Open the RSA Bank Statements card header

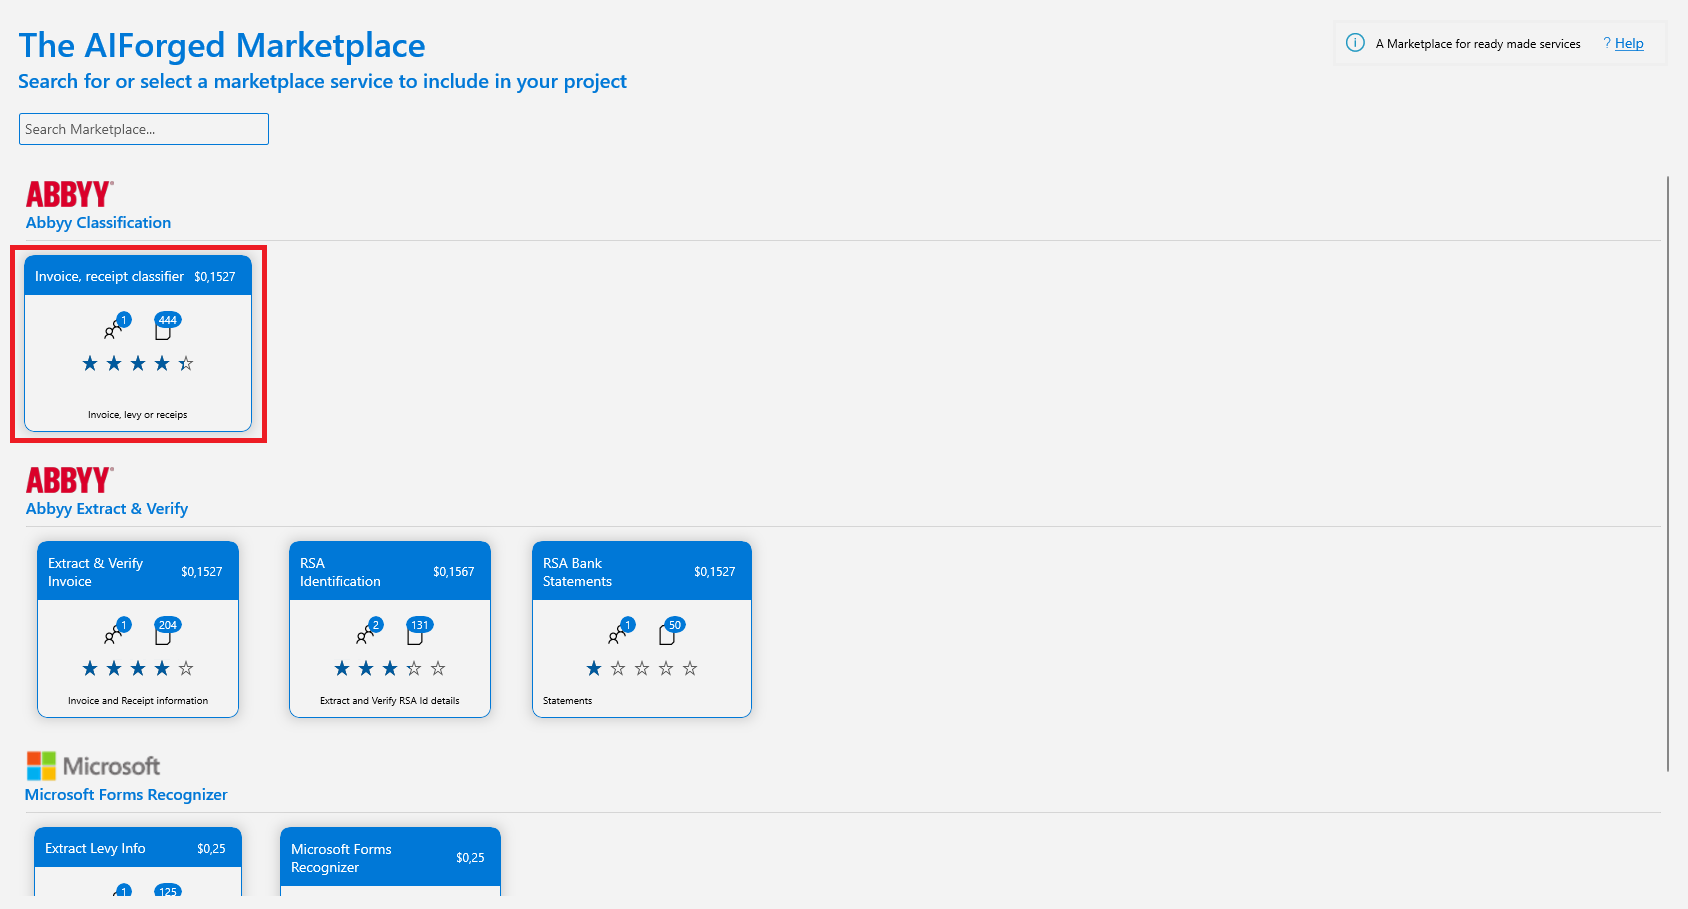(x=642, y=572)
